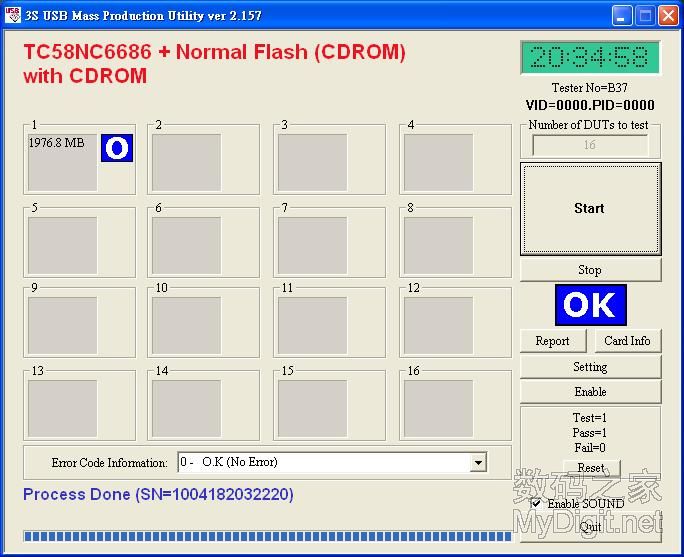The image size is (684, 557).
Task: Click the 'VID=0000.PID=0000' text
Action: coord(590,105)
